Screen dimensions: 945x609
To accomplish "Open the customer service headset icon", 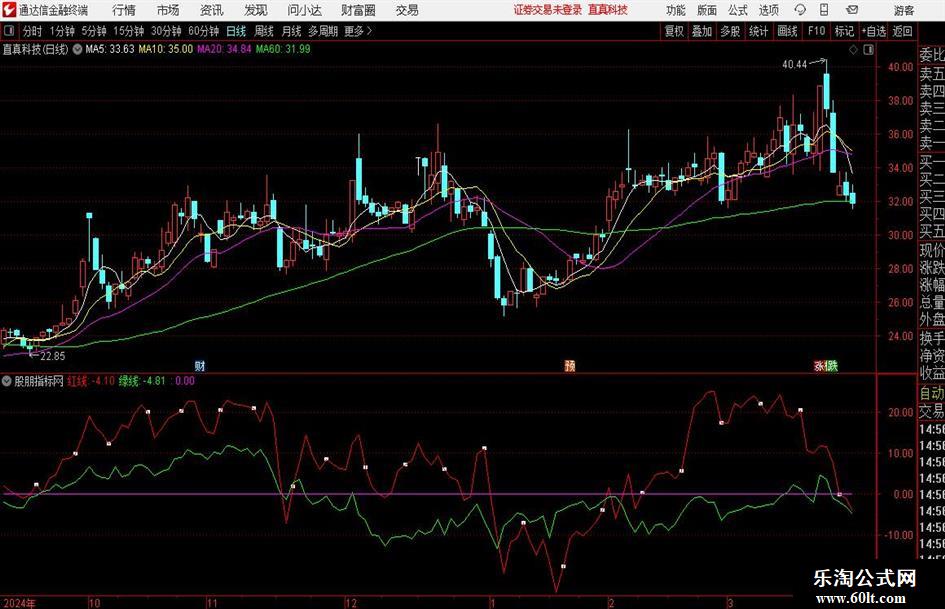I will coord(800,10).
